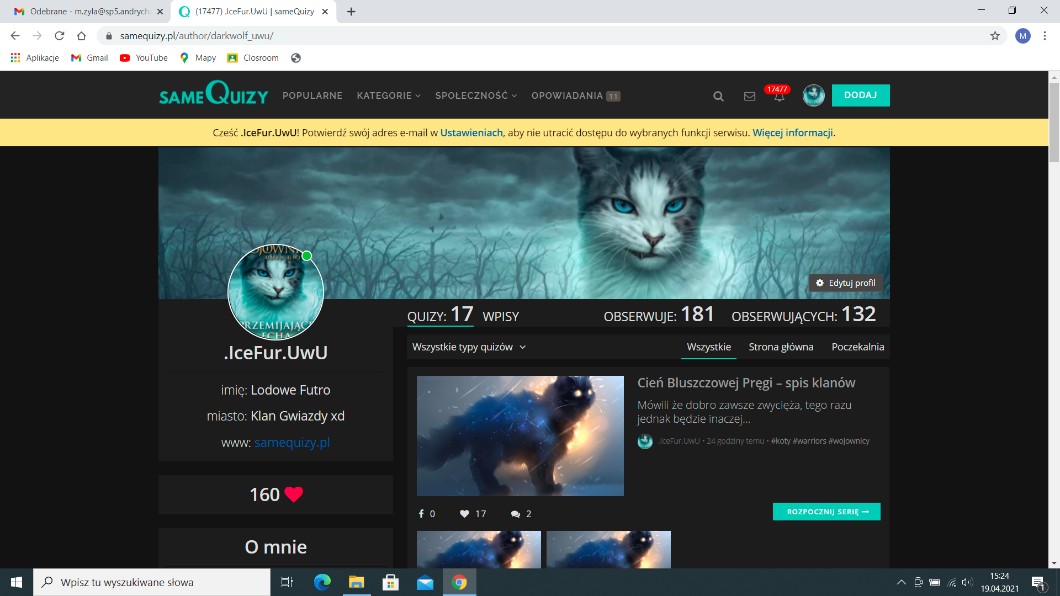This screenshot has width=1060, height=596.
Task: Open the messages envelope icon
Action: click(749, 96)
